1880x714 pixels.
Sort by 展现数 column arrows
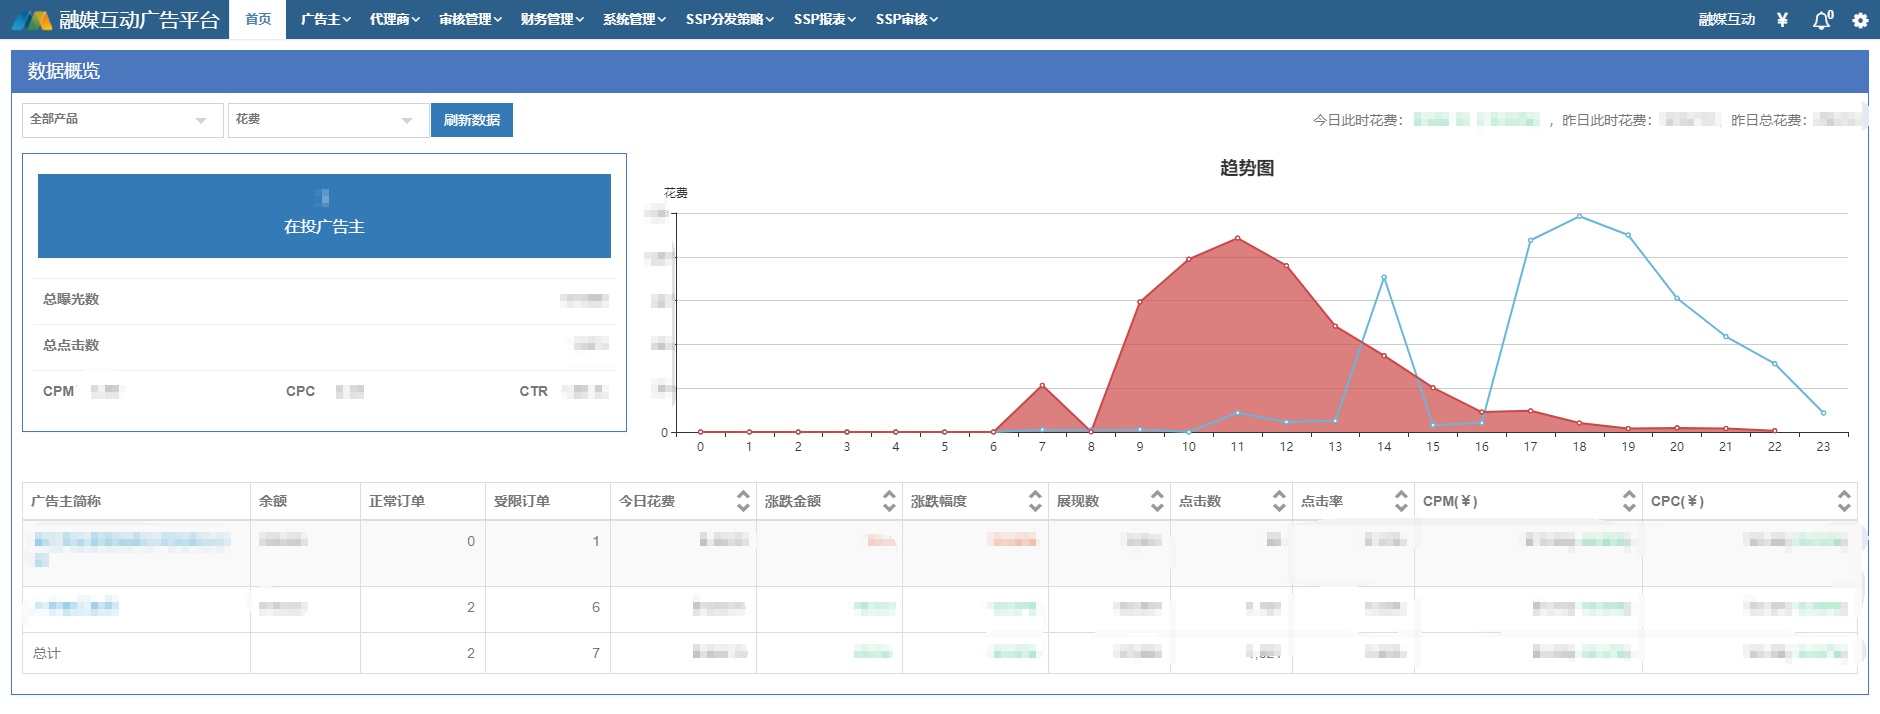pyautogui.click(x=1157, y=501)
